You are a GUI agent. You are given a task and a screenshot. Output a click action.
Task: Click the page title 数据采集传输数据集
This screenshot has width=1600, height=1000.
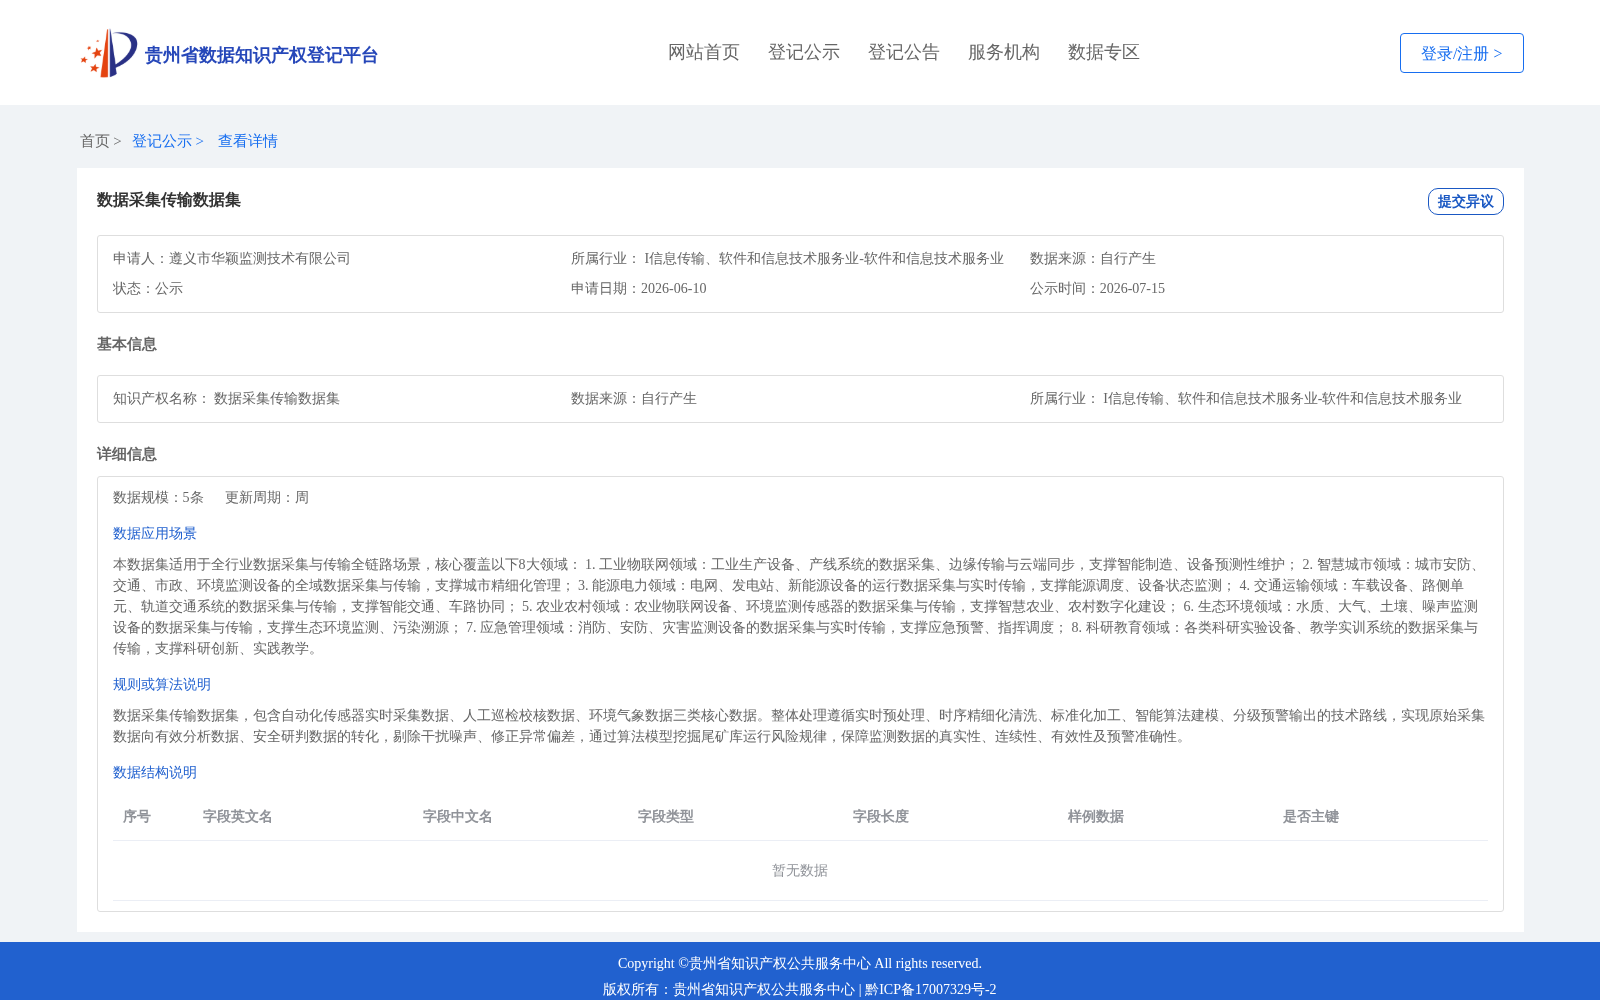[169, 200]
